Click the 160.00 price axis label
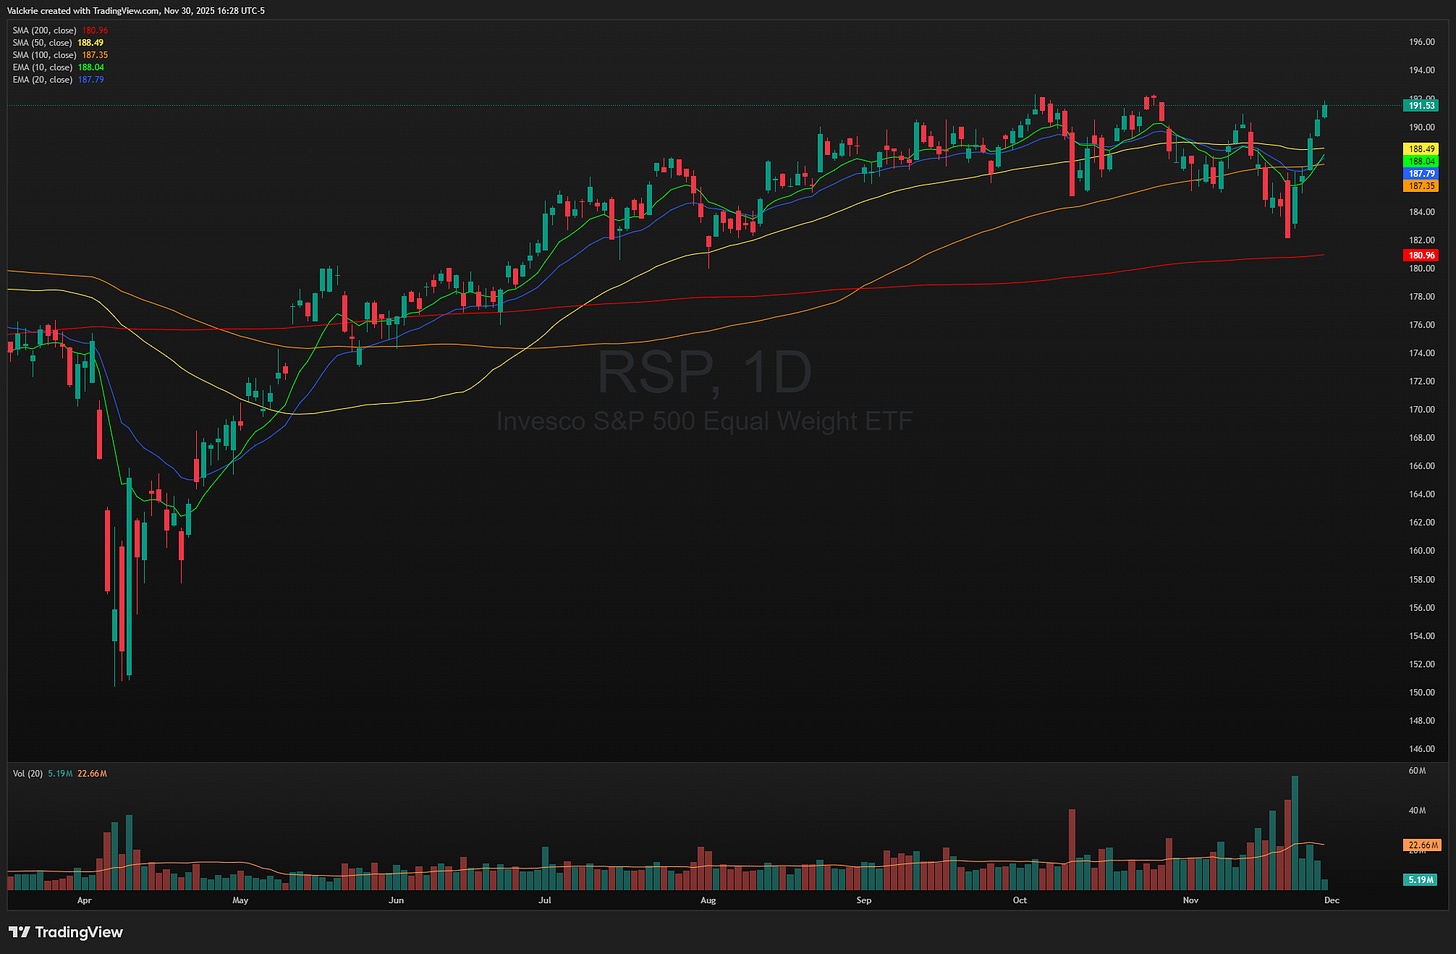Image resolution: width=1456 pixels, height=954 pixels. pos(1422,551)
